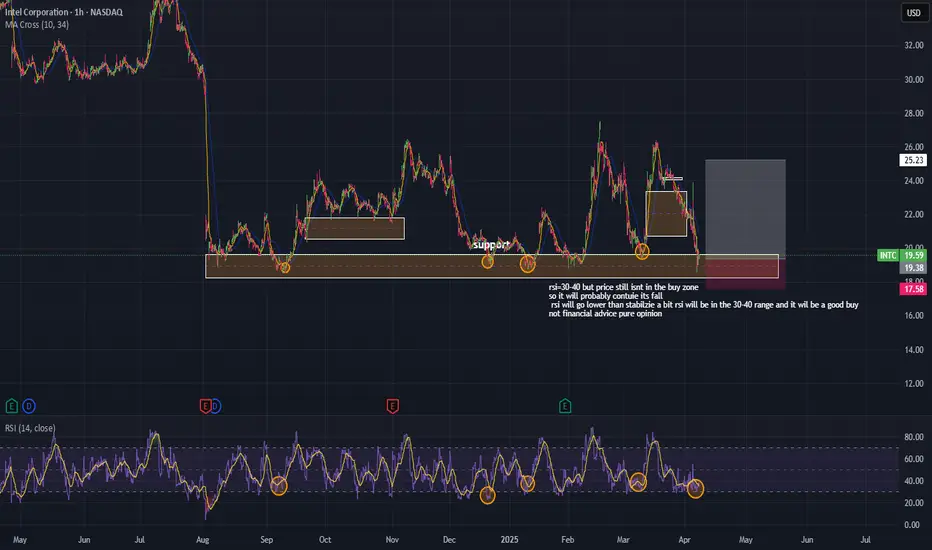Viewport: 932px width, 550px height.
Task: Select the red stop-loss zone of long position
Action: pyautogui.click(x=745, y=274)
